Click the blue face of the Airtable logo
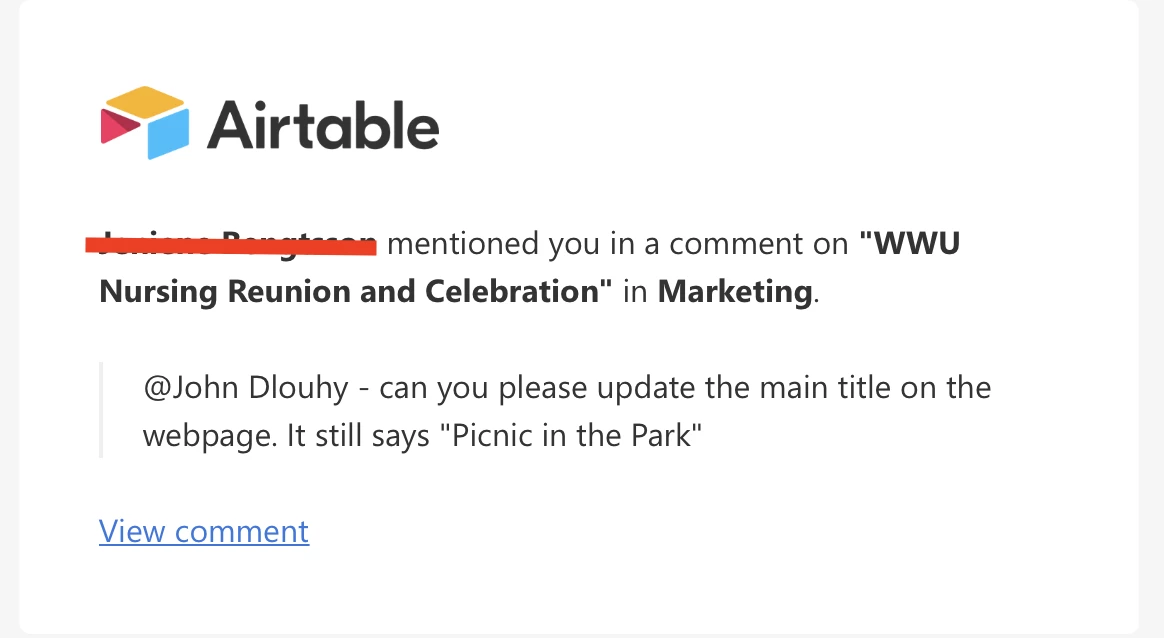The width and height of the screenshot is (1164, 638). pyautogui.click(x=169, y=133)
